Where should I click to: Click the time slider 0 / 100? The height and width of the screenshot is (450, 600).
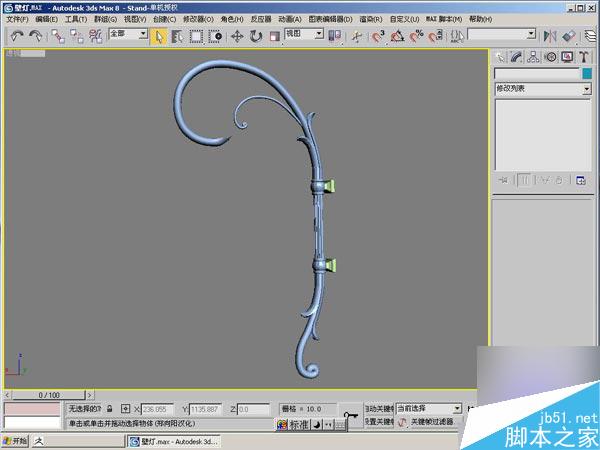point(49,395)
